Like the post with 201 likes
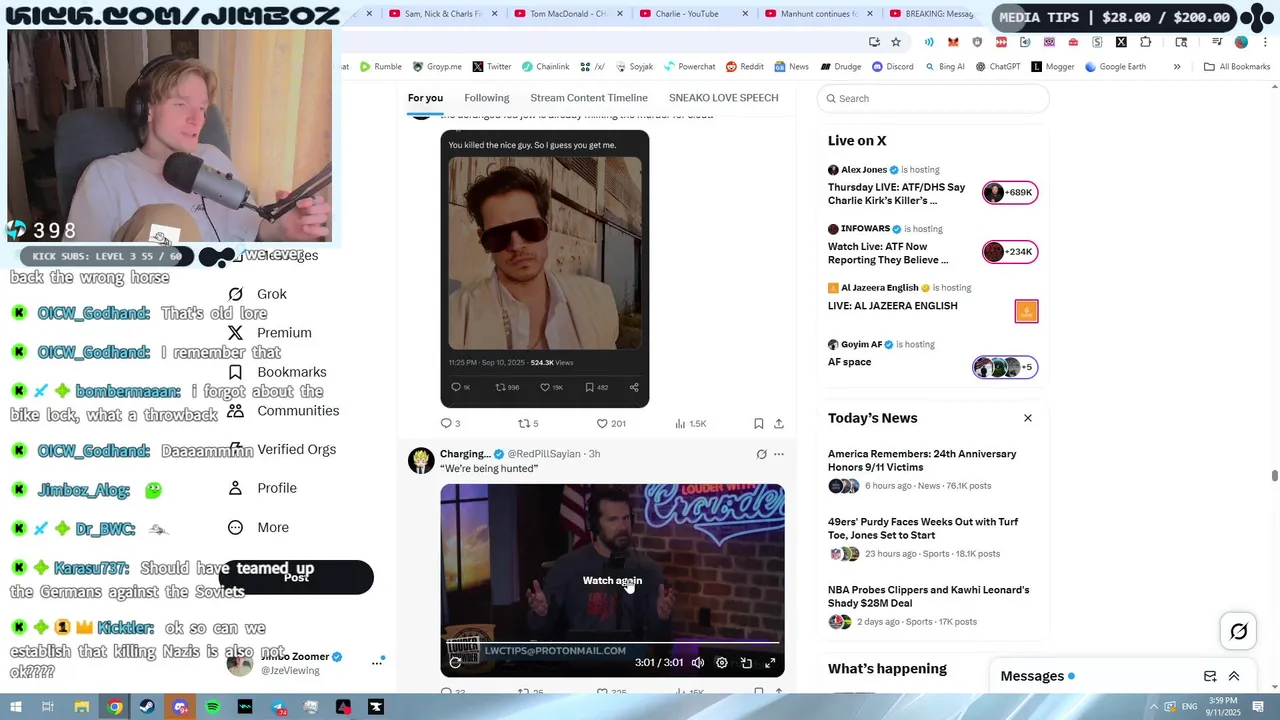Screen dimensions: 1280x720 coord(610,423)
